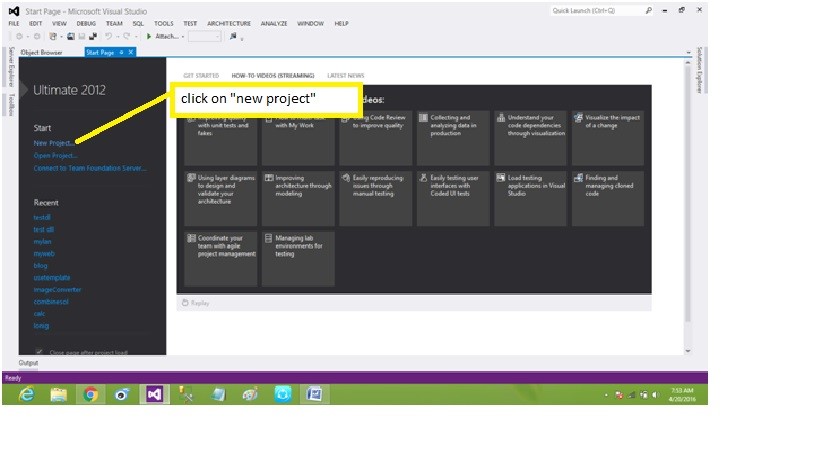This screenshot has width=819, height=460.
Task: Open video Easily reproducing issues through manual testing
Action: point(376,198)
